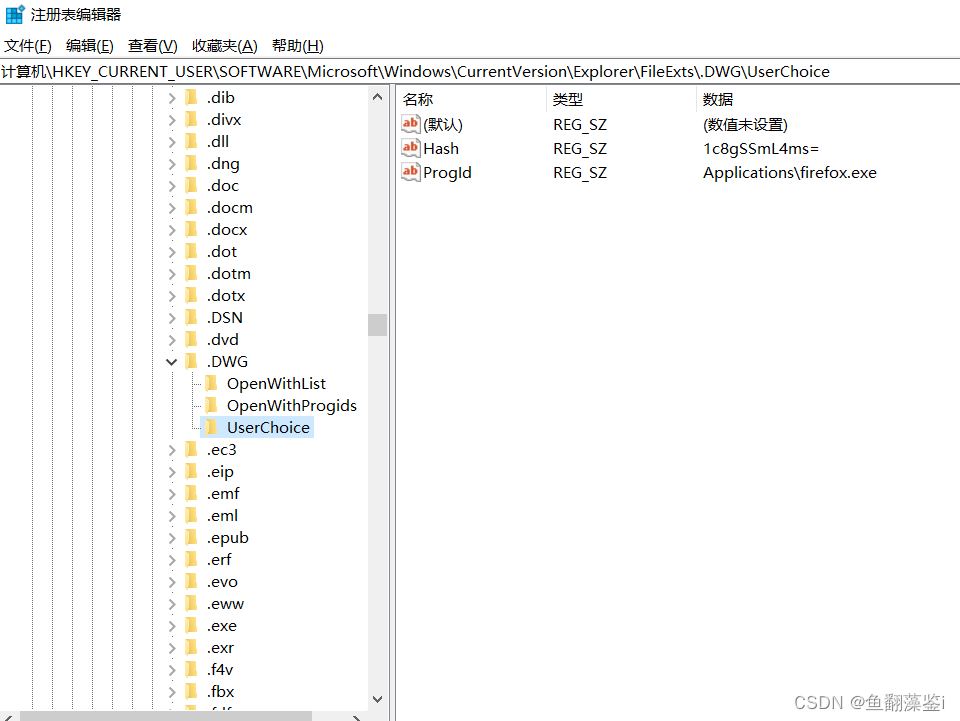Click the Registry Editor title bar icon

(15, 14)
